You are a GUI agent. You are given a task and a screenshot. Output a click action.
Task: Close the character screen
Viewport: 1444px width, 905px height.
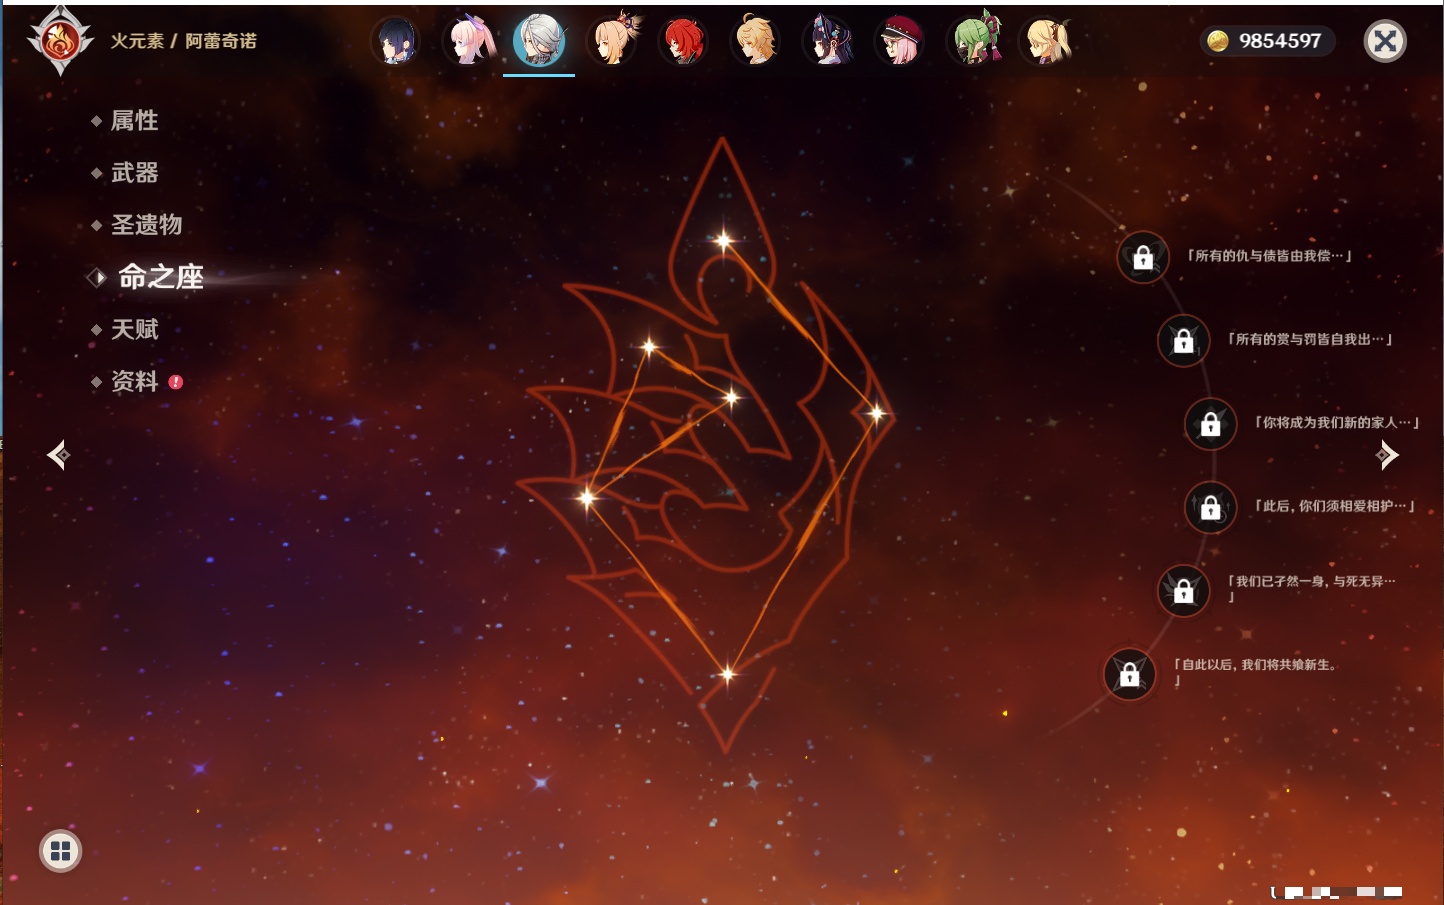point(1385,41)
